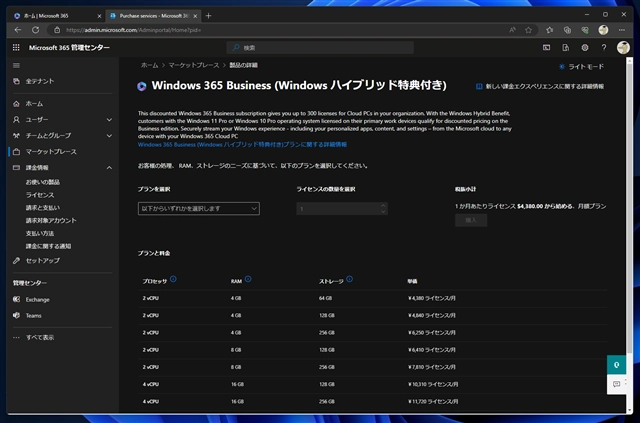Toggle read aloud icon in address bar

[x=512, y=30]
